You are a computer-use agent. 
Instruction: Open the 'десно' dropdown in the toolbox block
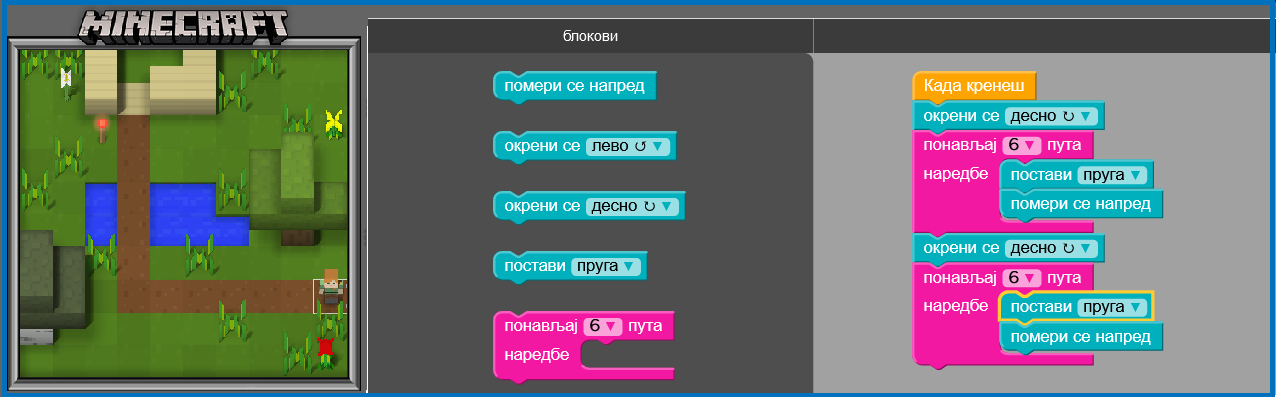632,206
